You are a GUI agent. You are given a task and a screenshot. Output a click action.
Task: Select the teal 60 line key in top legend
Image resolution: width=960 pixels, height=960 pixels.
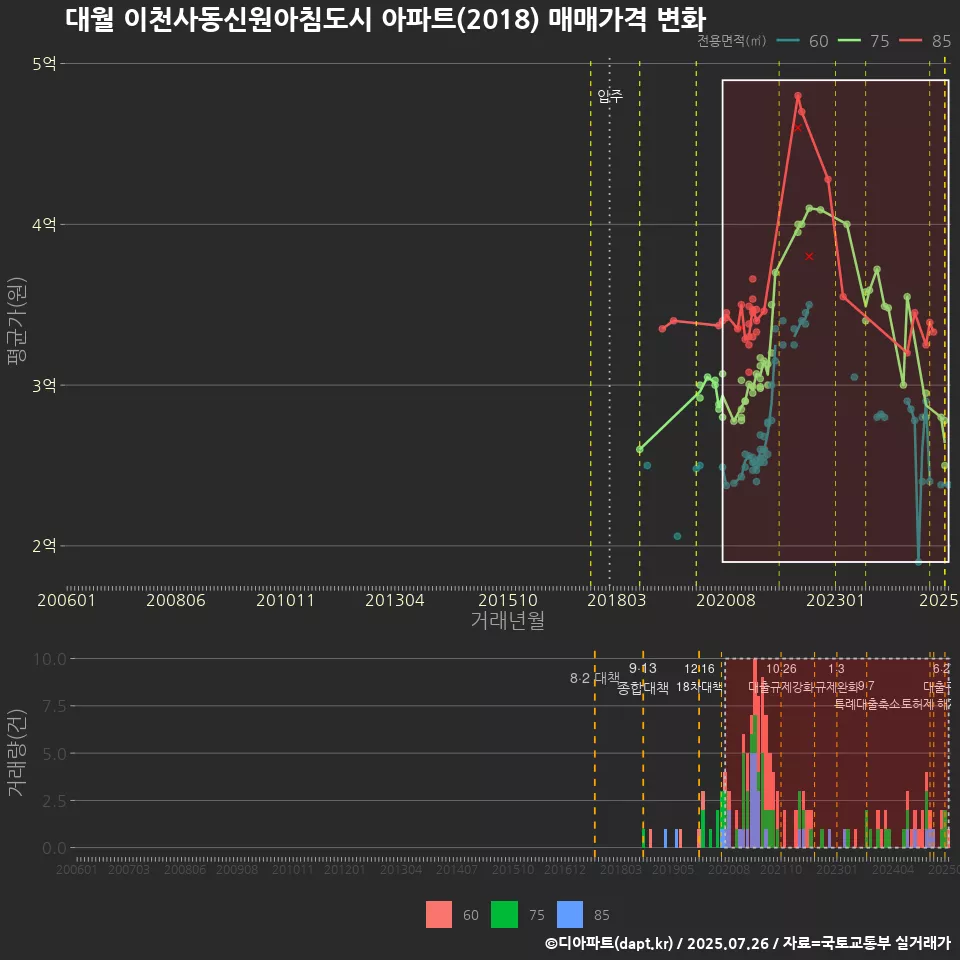pos(789,41)
